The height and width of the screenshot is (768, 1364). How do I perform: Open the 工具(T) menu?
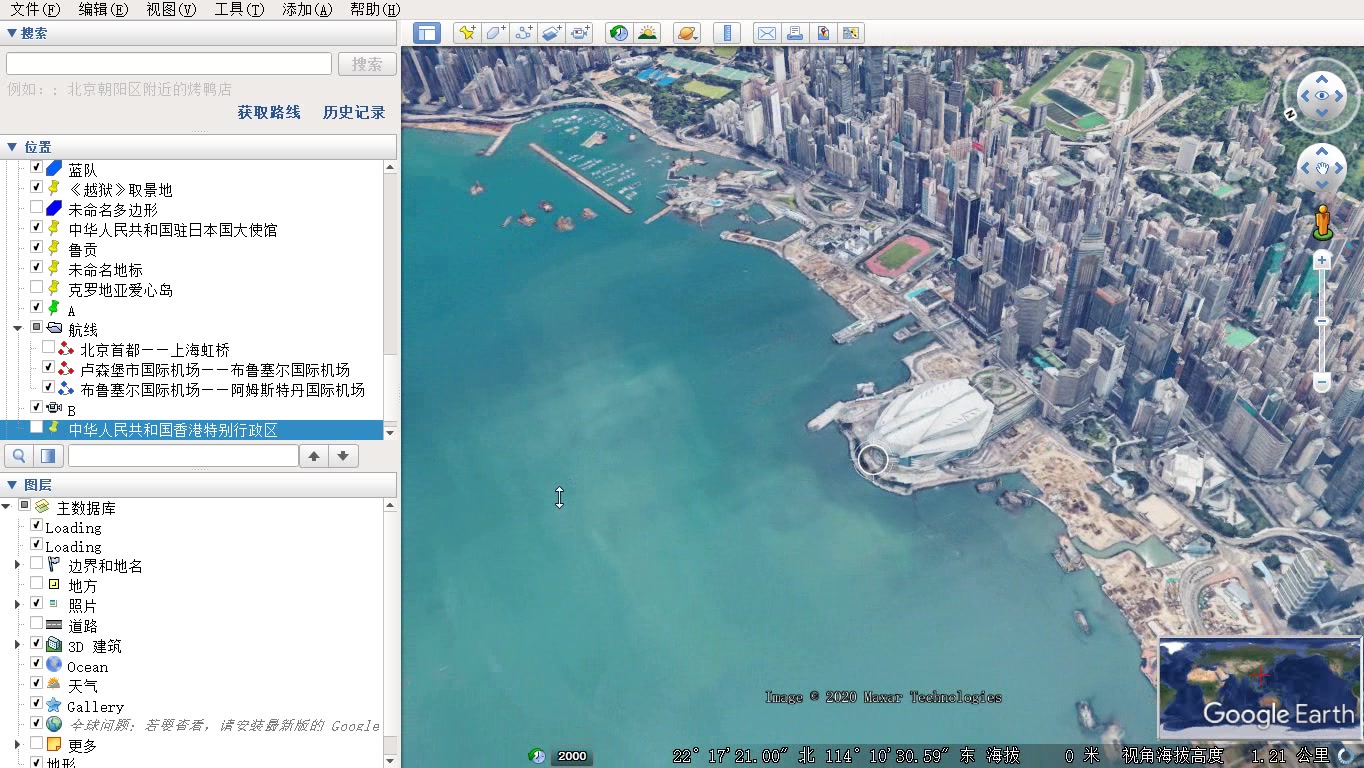pos(239,9)
